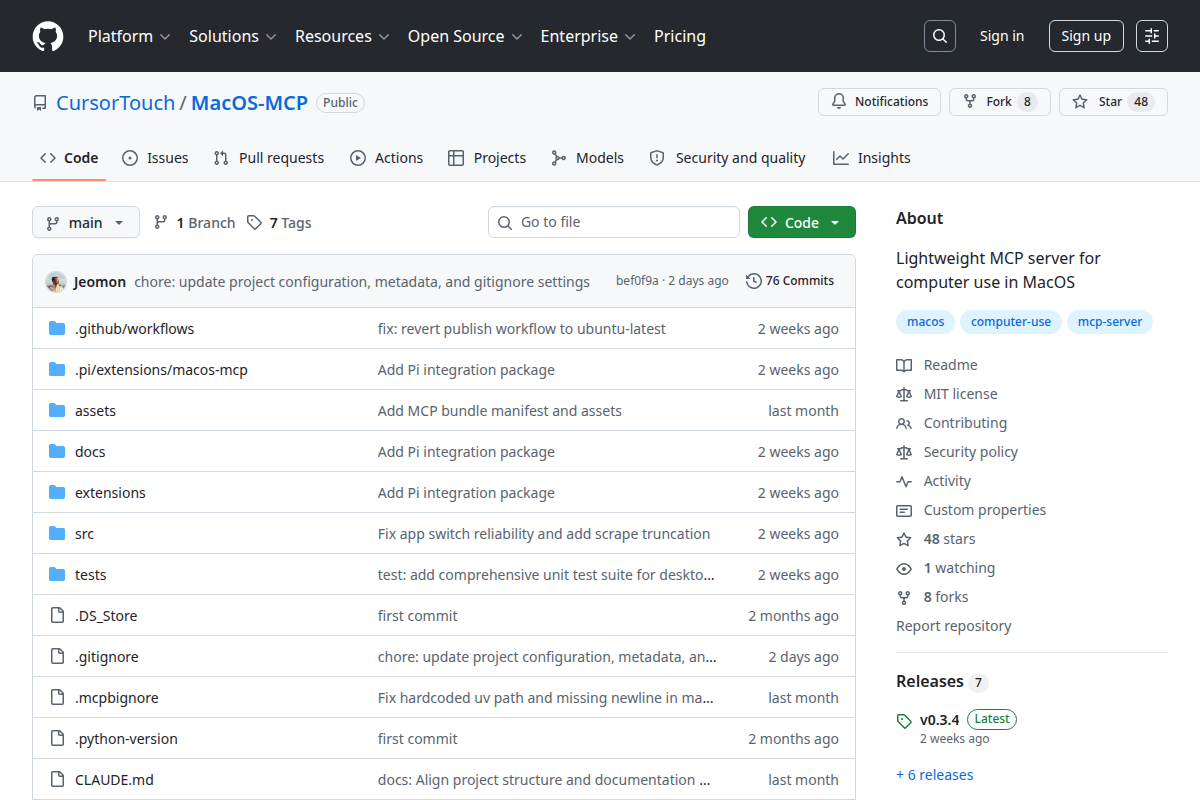
Task: Click the .github/workflows folder icon
Action: pos(57,329)
